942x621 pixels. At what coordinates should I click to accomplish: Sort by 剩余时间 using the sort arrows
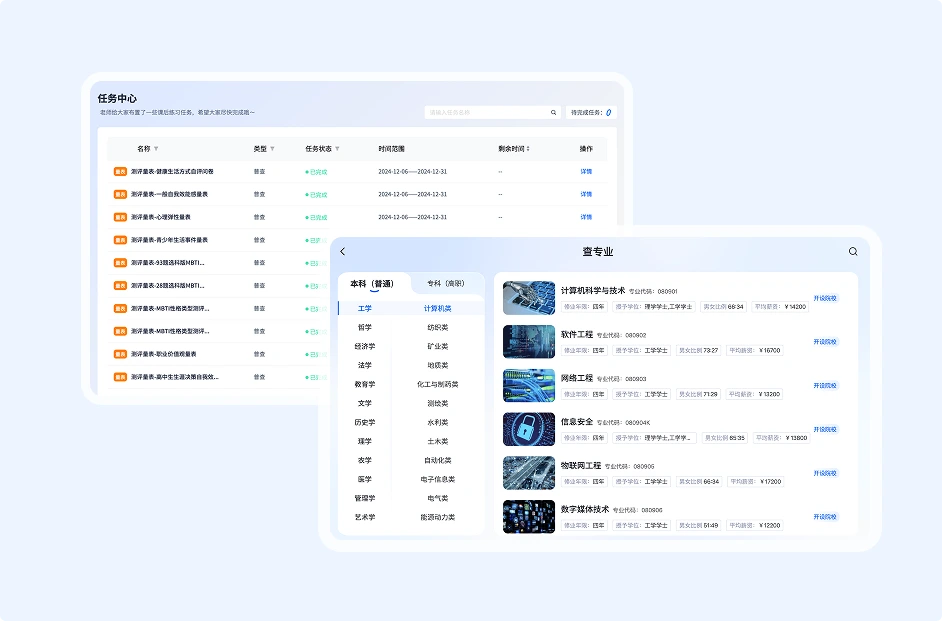point(528,149)
